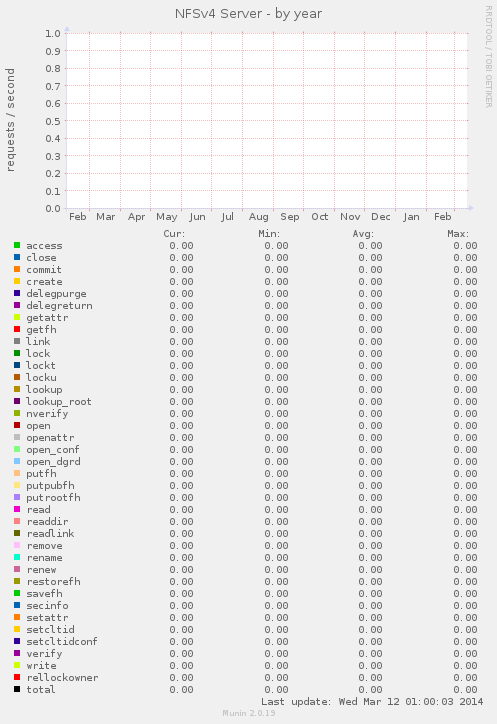Click the write row Avg value
This screenshot has width=497, height=724.
click(370, 666)
